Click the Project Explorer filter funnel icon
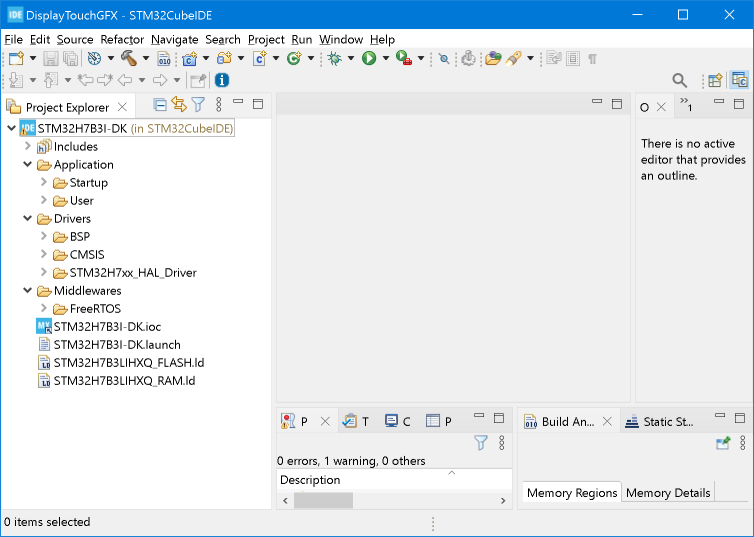The height and width of the screenshot is (537, 754). (198, 104)
